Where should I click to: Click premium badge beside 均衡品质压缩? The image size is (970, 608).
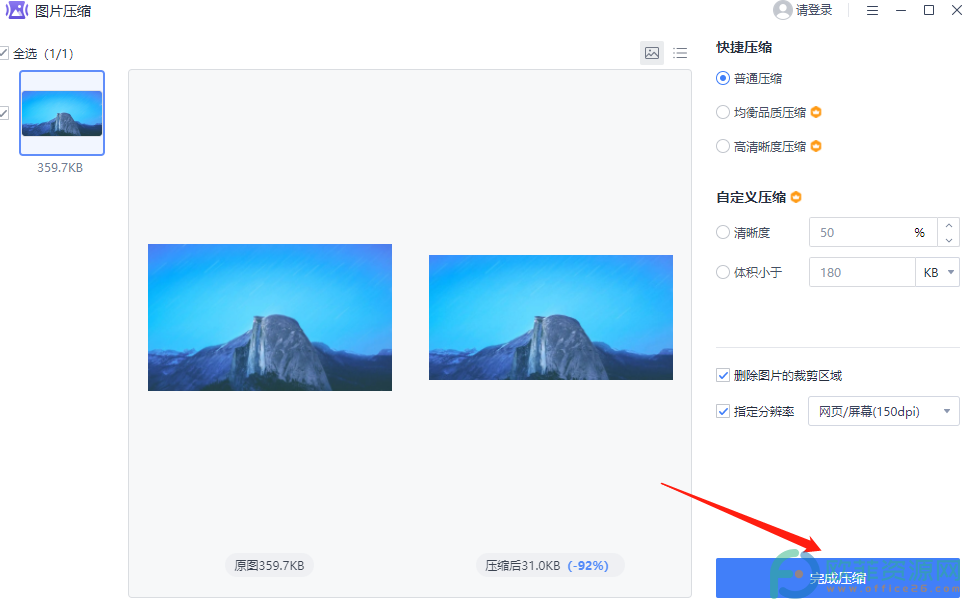click(x=816, y=112)
